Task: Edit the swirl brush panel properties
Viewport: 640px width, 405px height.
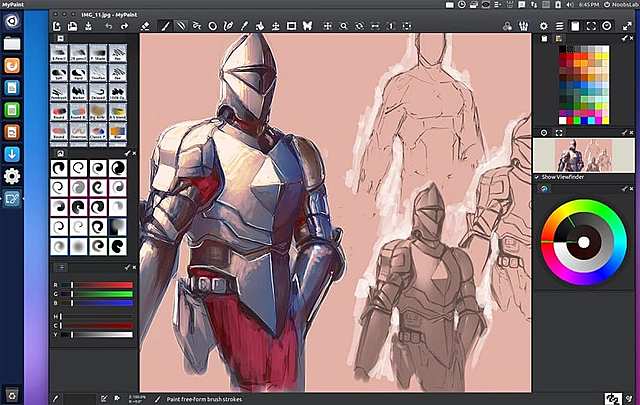Action: coord(127,154)
